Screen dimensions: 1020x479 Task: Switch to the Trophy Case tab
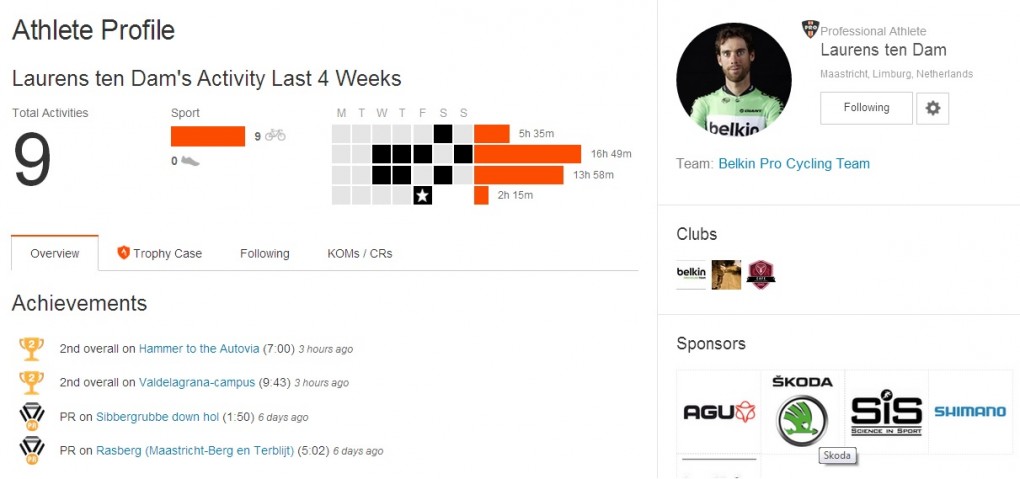pos(160,253)
